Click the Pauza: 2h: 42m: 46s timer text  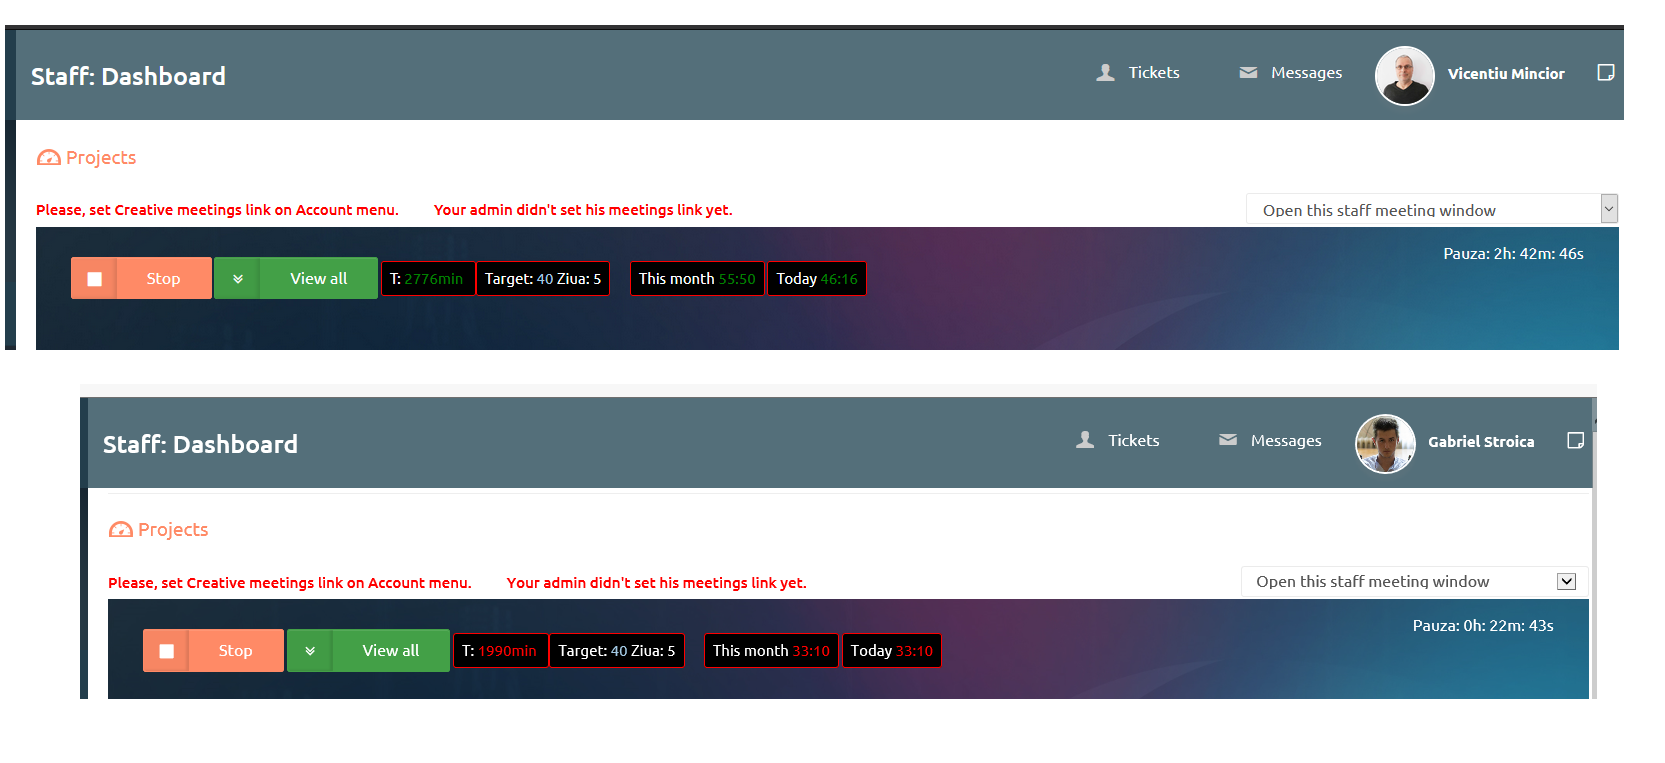[x=1513, y=254]
